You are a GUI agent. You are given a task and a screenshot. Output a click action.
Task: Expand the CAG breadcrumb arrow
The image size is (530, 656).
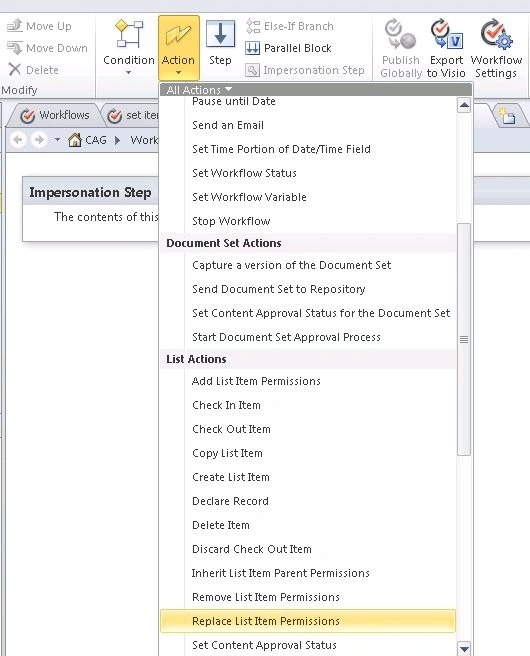point(118,140)
